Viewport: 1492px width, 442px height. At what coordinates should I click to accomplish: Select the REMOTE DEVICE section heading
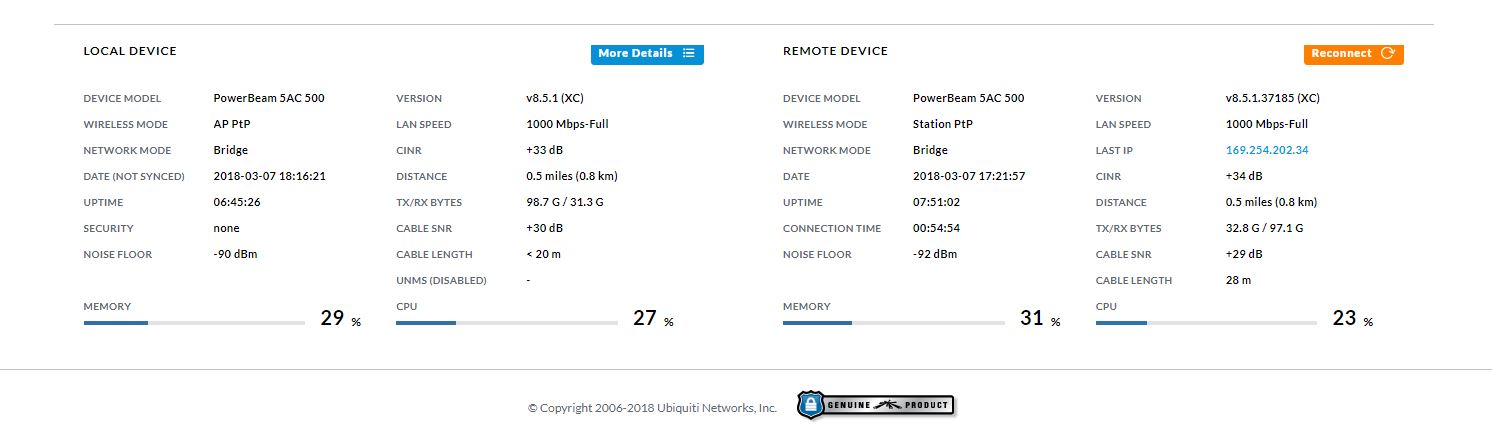click(x=835, y=51)
